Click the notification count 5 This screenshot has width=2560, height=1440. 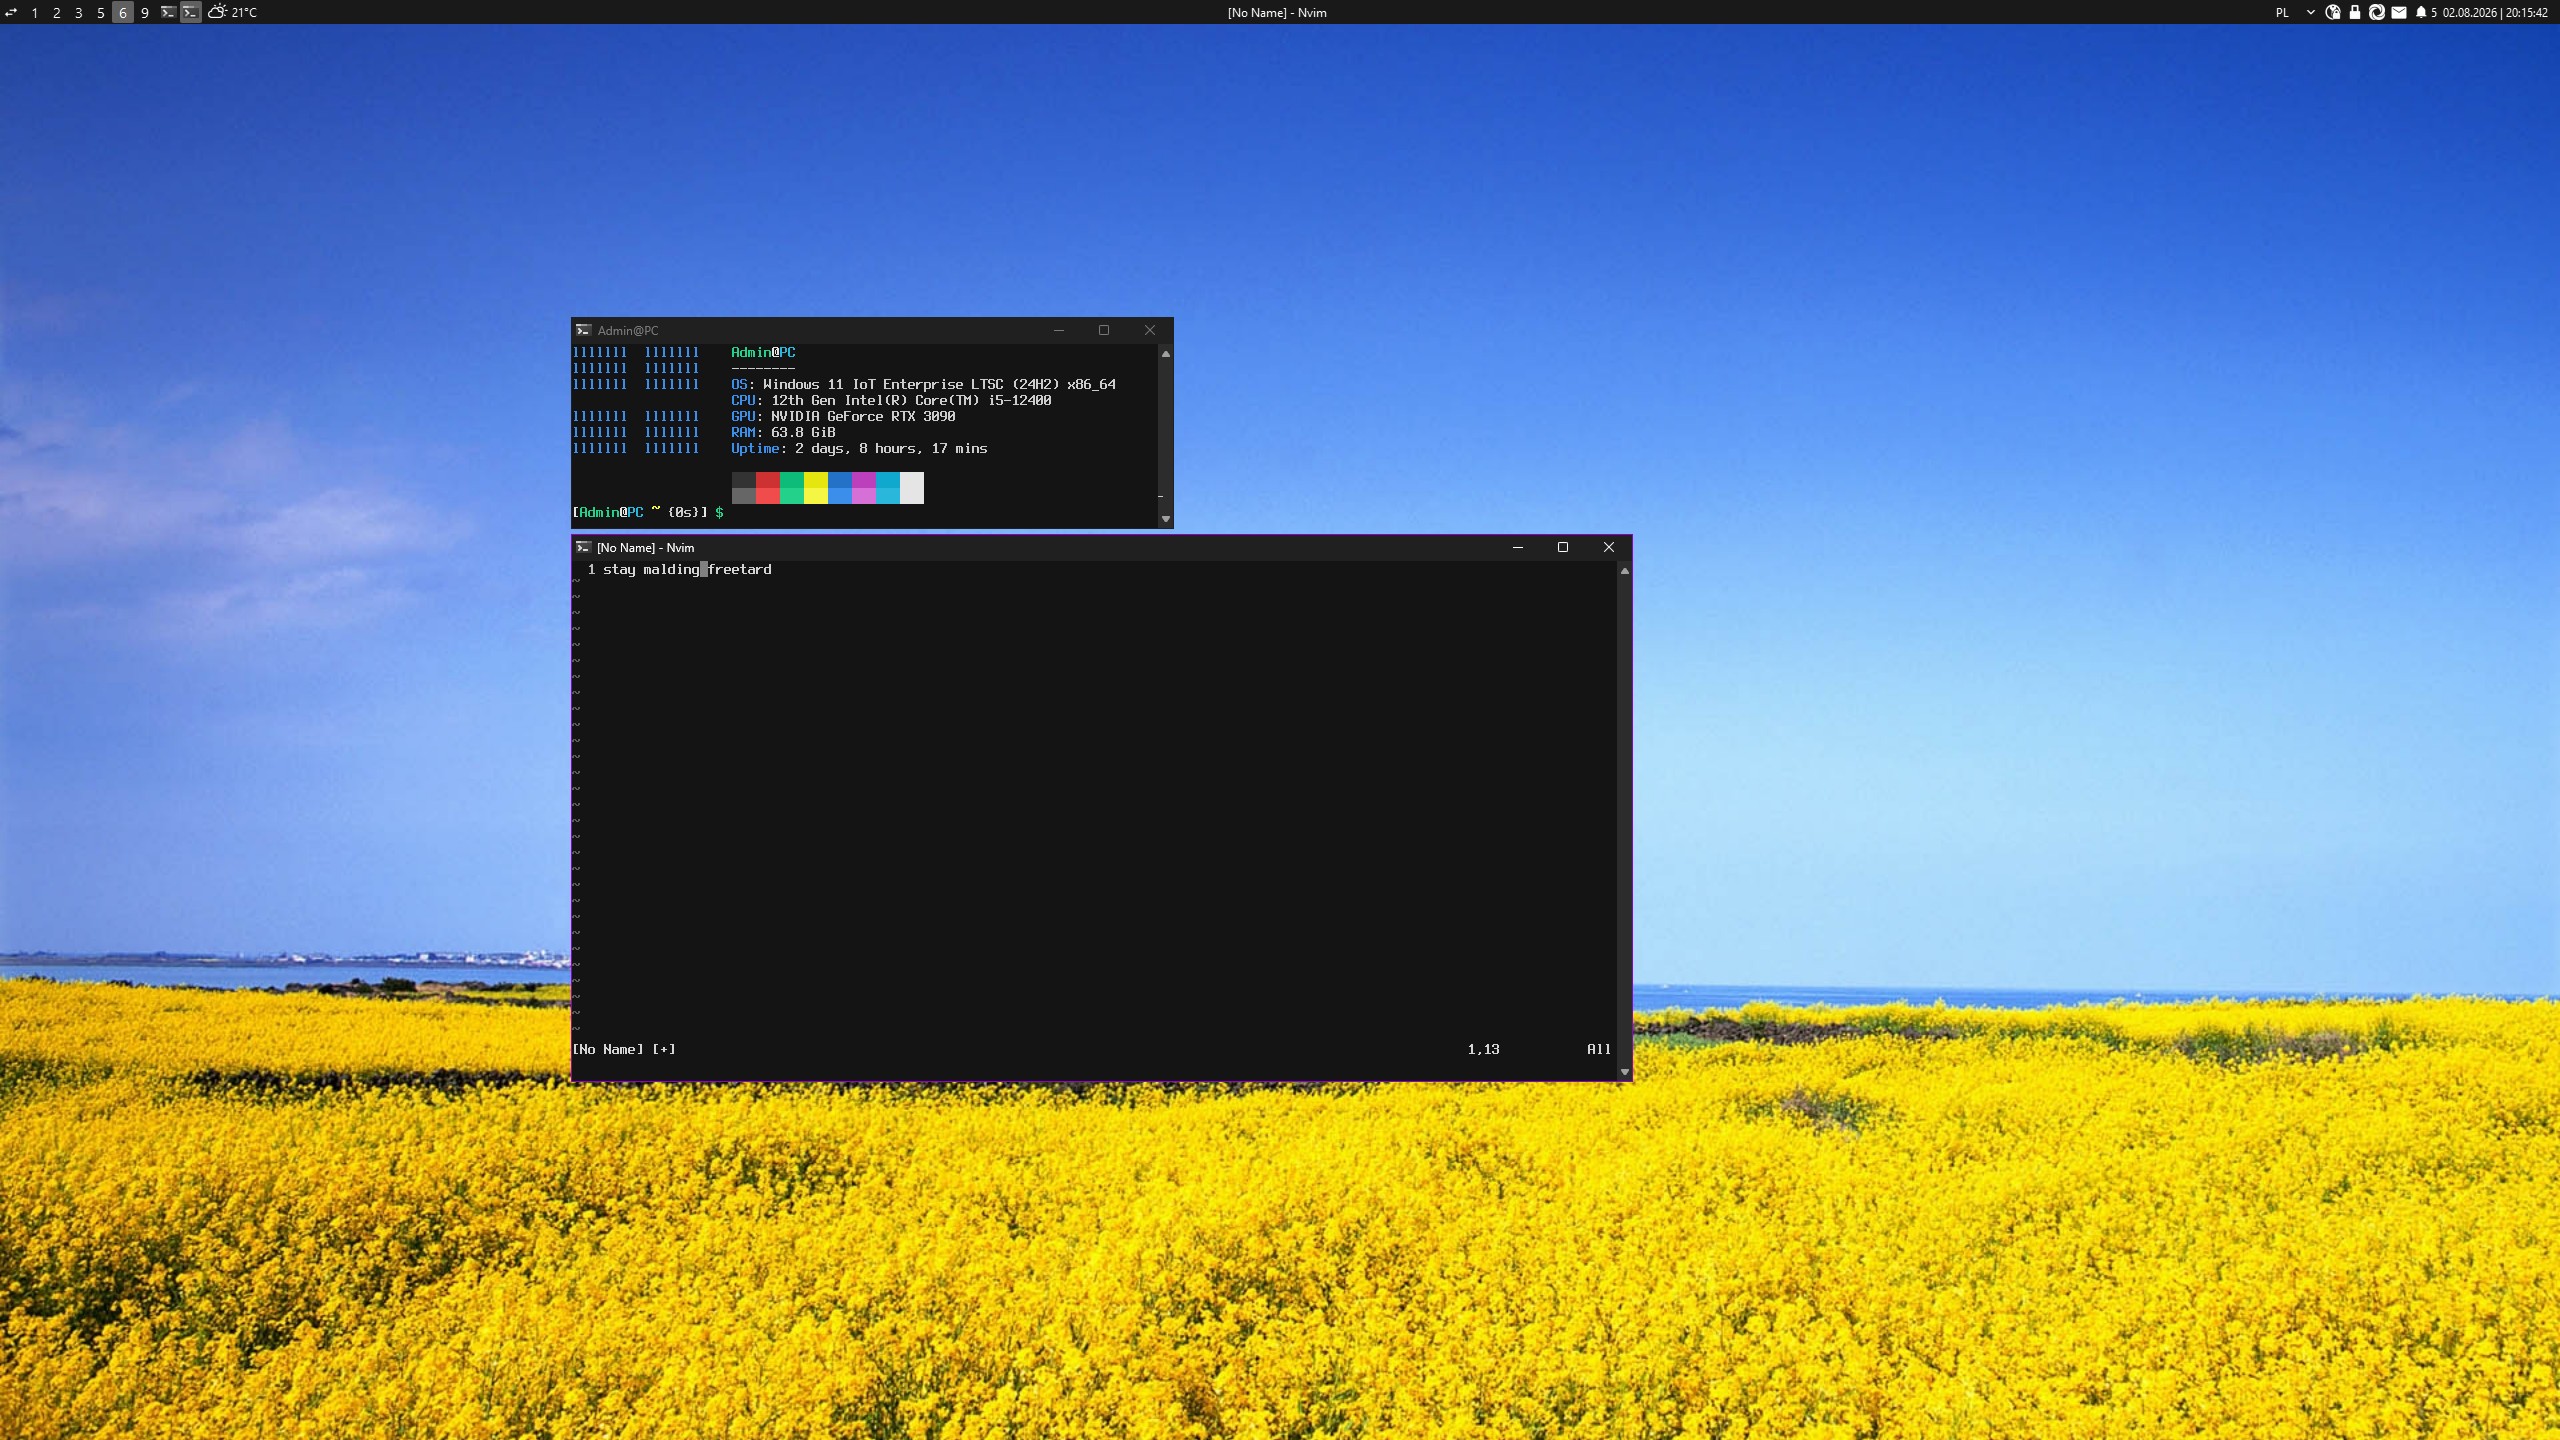(x=2434, y=12)
